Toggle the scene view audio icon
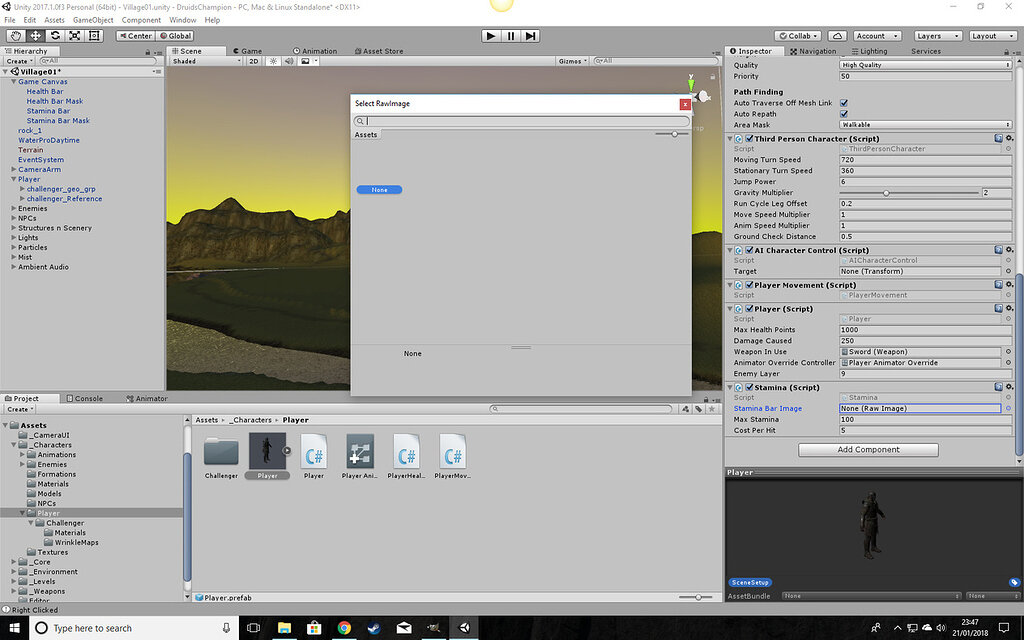The width and height of the screenshot is (1024, 640). pos(289,60)
